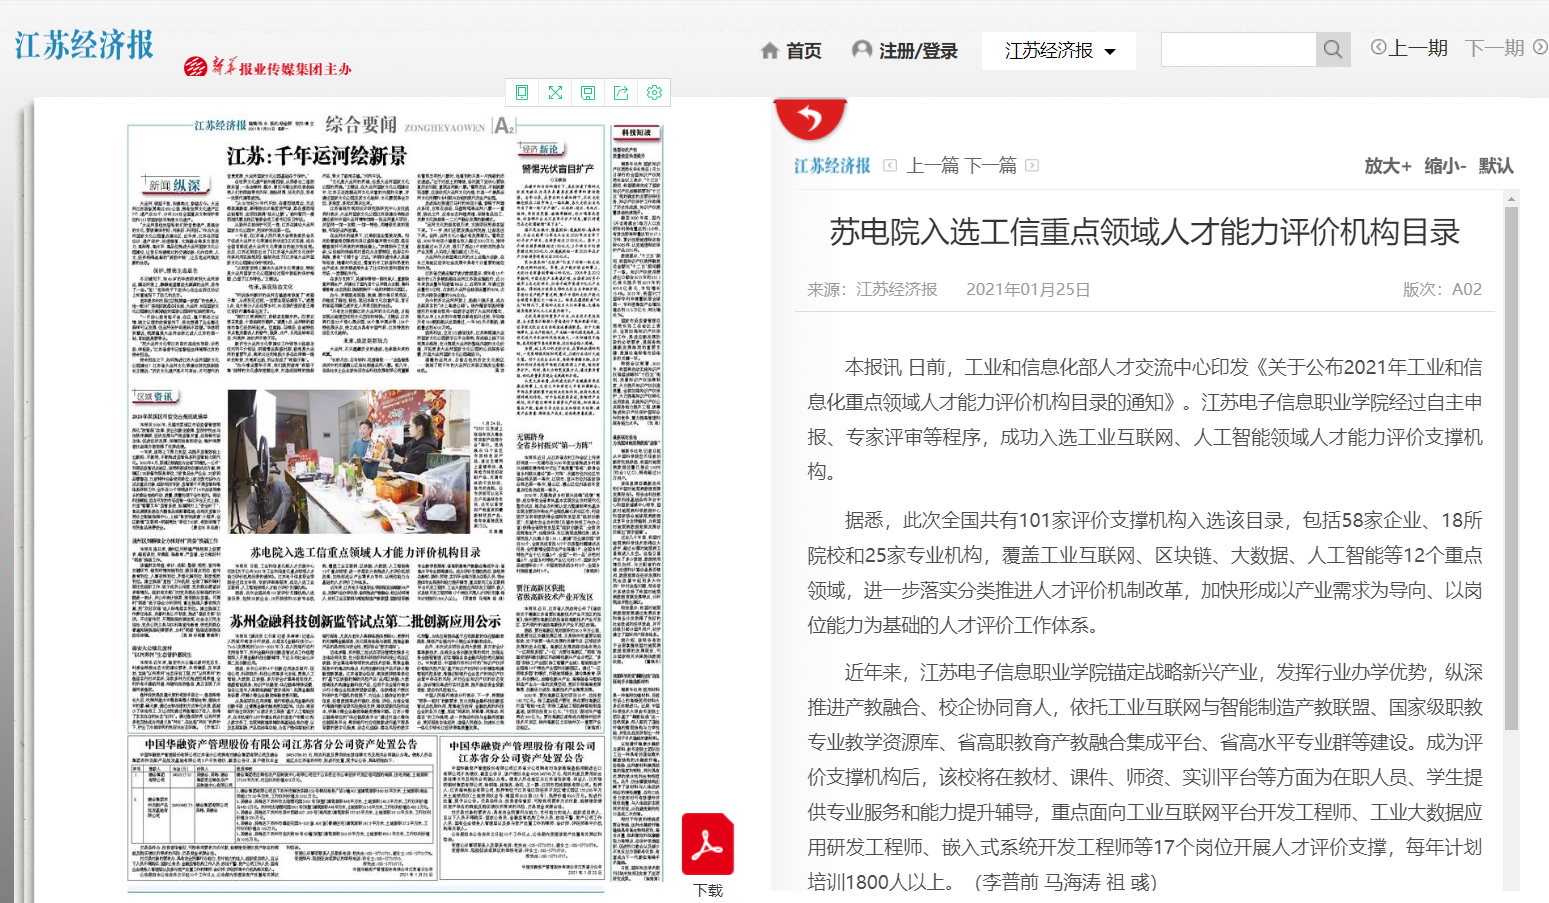Select headline 苏电院入选工信重点领域人才能力评价机构目录 on page
Screen dimensions: 1549x903
(365, 552)
